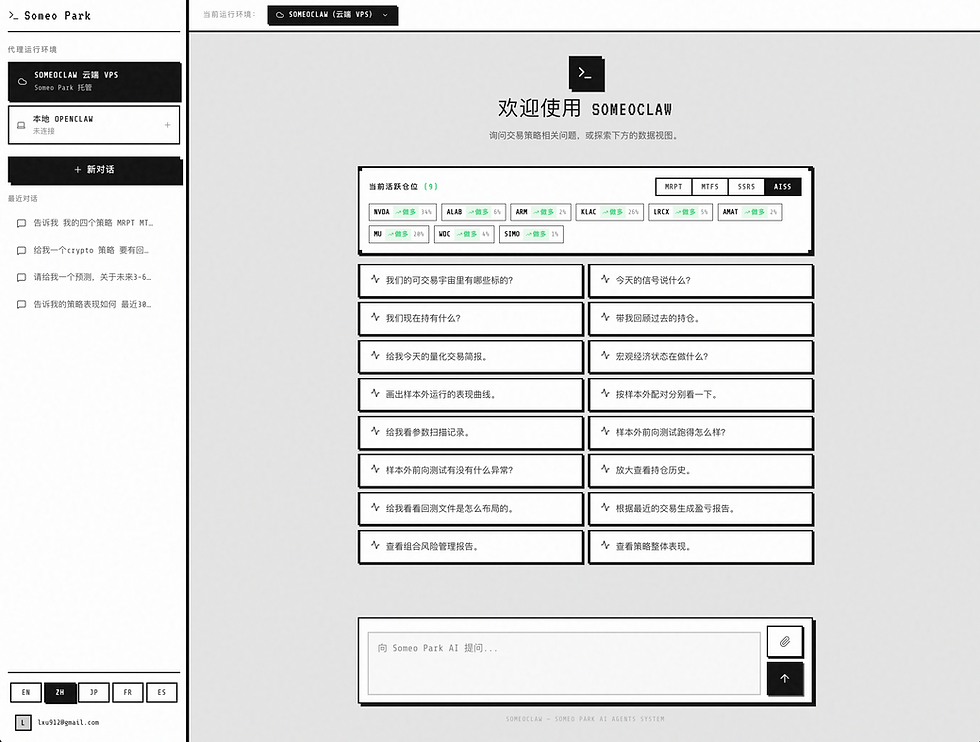
Task: Select prompt 放大查看持仓历史。
Action: (701, 471)
